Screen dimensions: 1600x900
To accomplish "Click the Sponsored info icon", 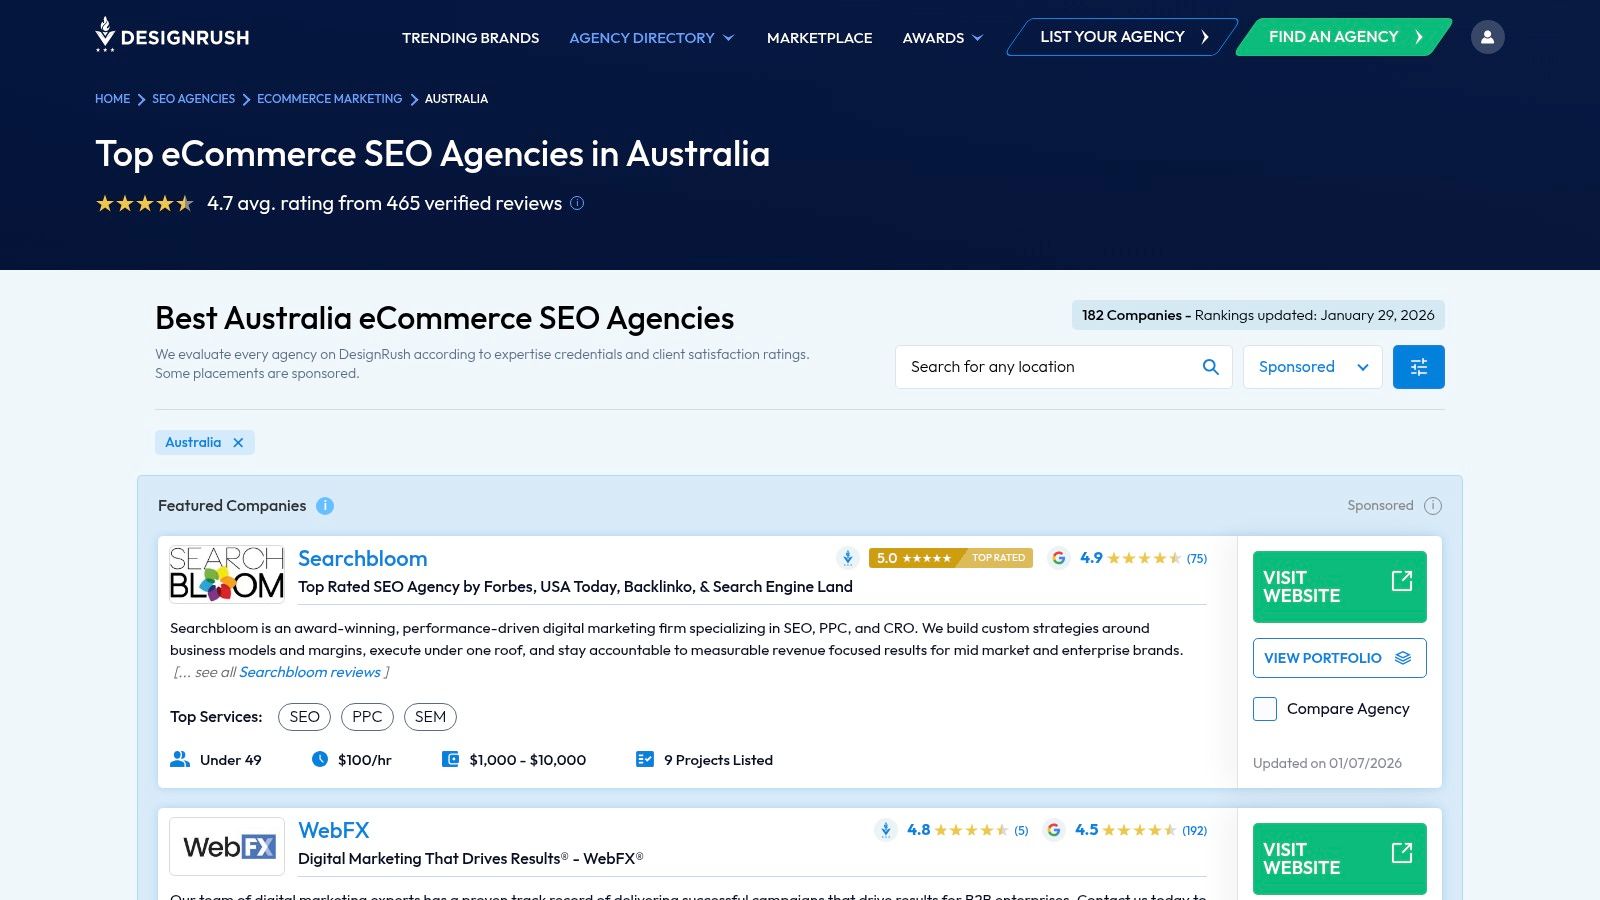I will 1433,506.
